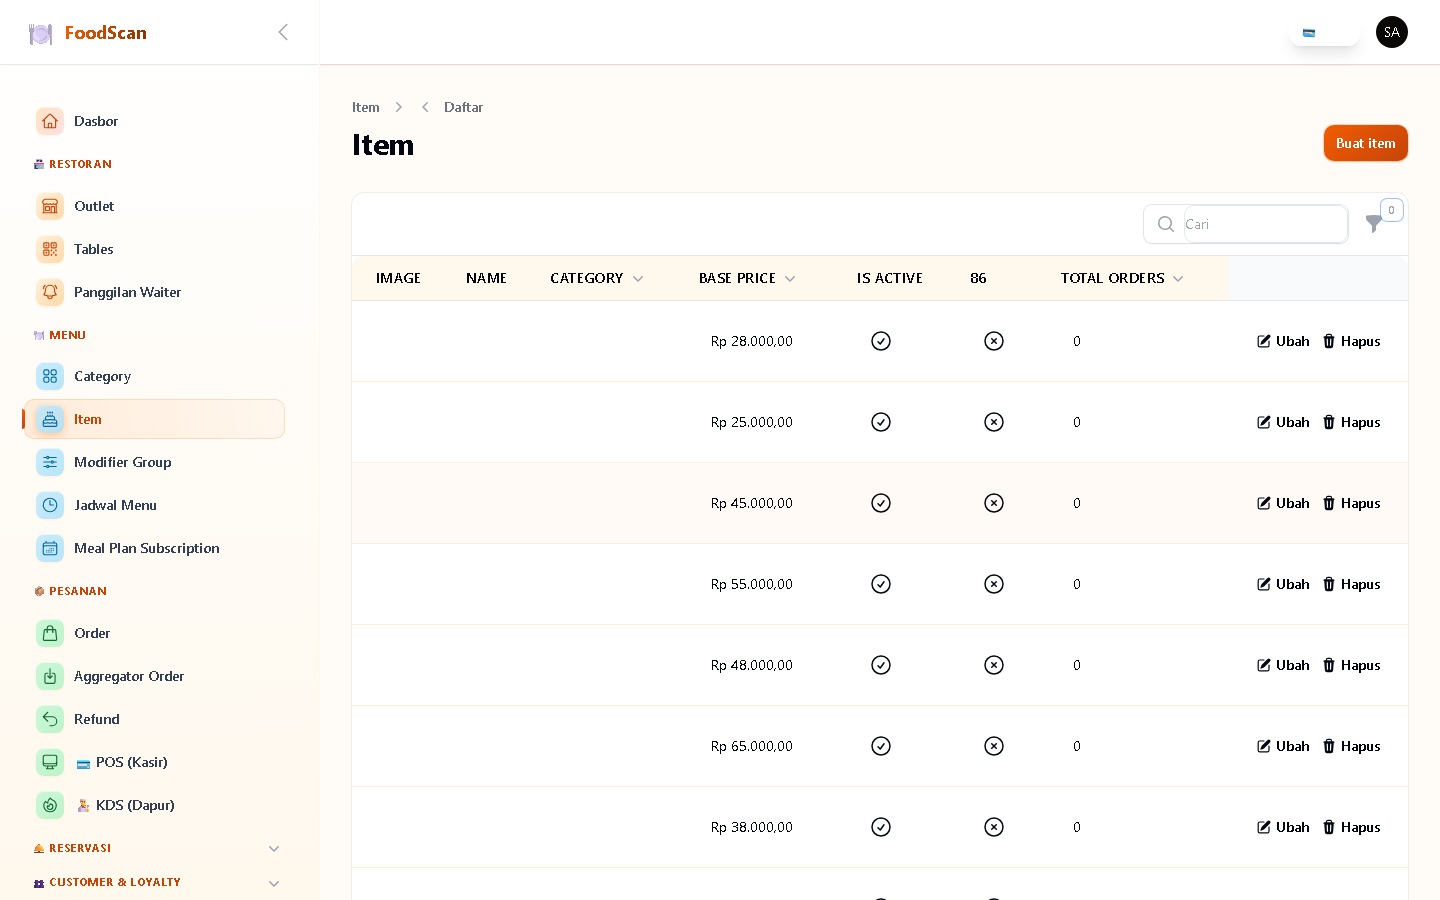
Task: Open Jadwal Menu in the sidebar
Action: (x=154, y=505)
